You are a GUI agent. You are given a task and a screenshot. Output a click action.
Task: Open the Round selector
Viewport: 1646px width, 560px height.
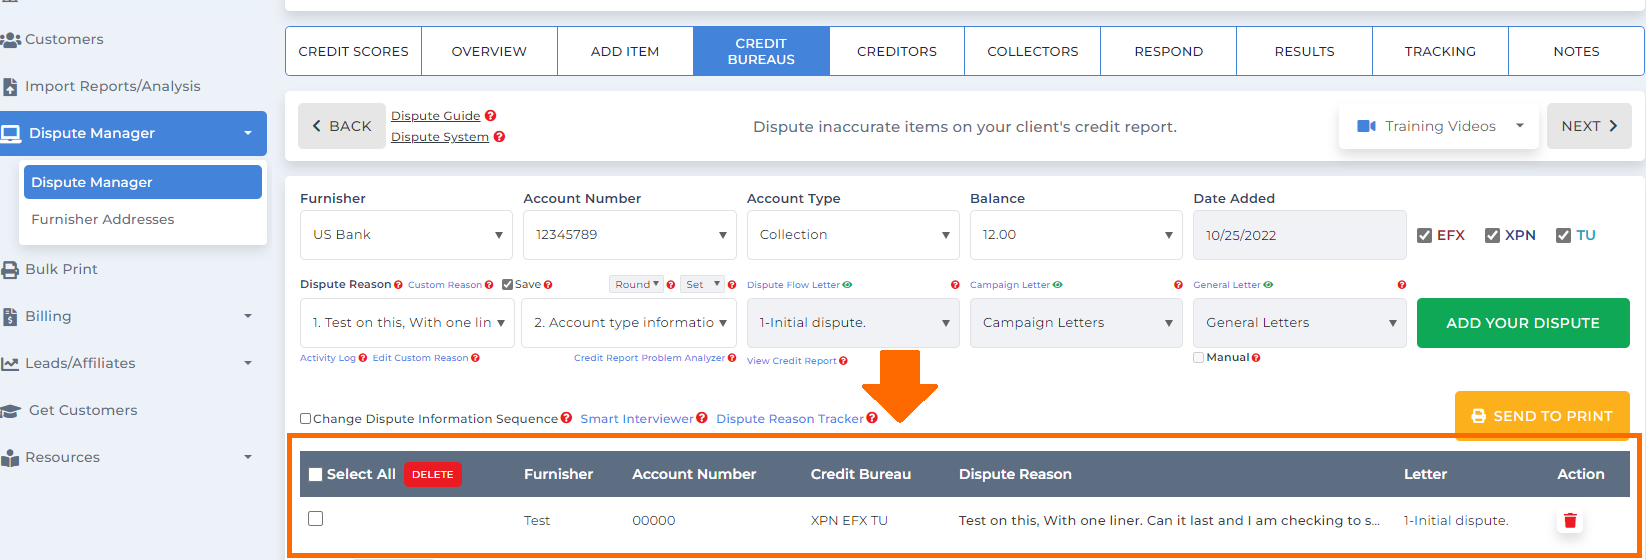coord(636,285)
